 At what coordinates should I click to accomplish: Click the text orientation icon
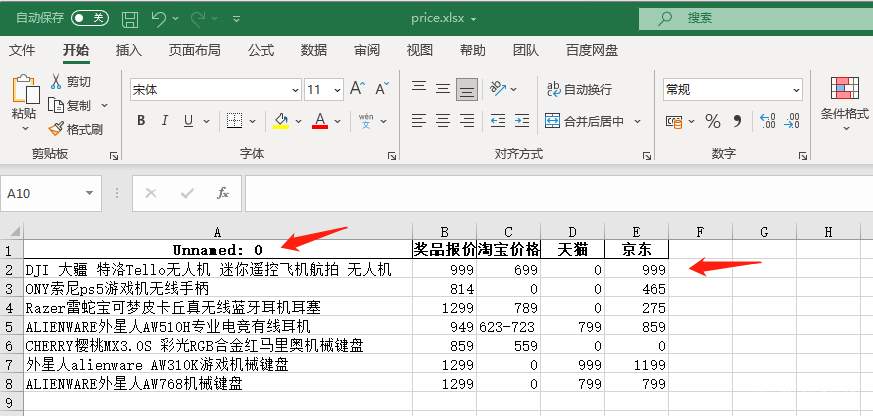point(498,89)
